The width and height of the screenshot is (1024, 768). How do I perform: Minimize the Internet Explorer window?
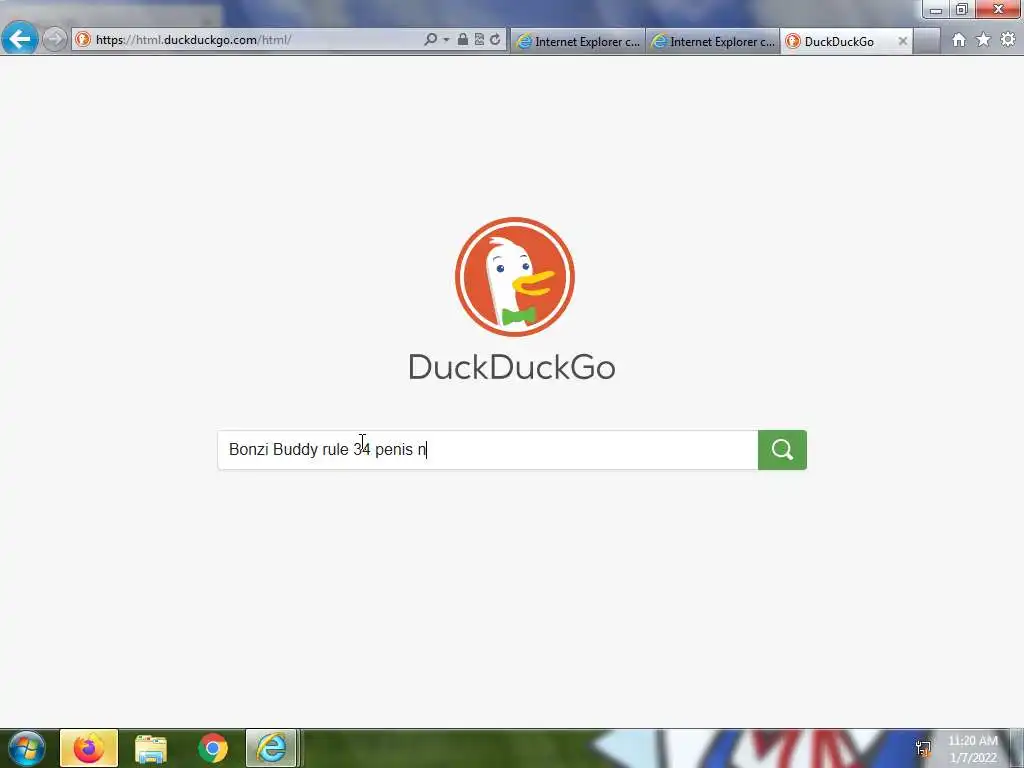[936, 9]
